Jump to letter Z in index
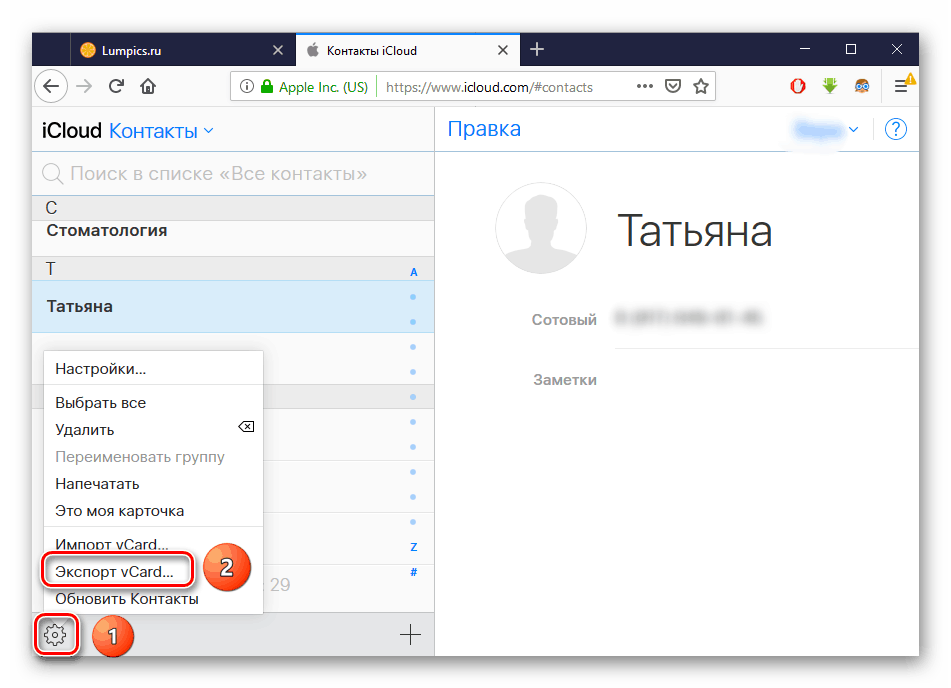The image size is (951, 688). pos(414,547)
